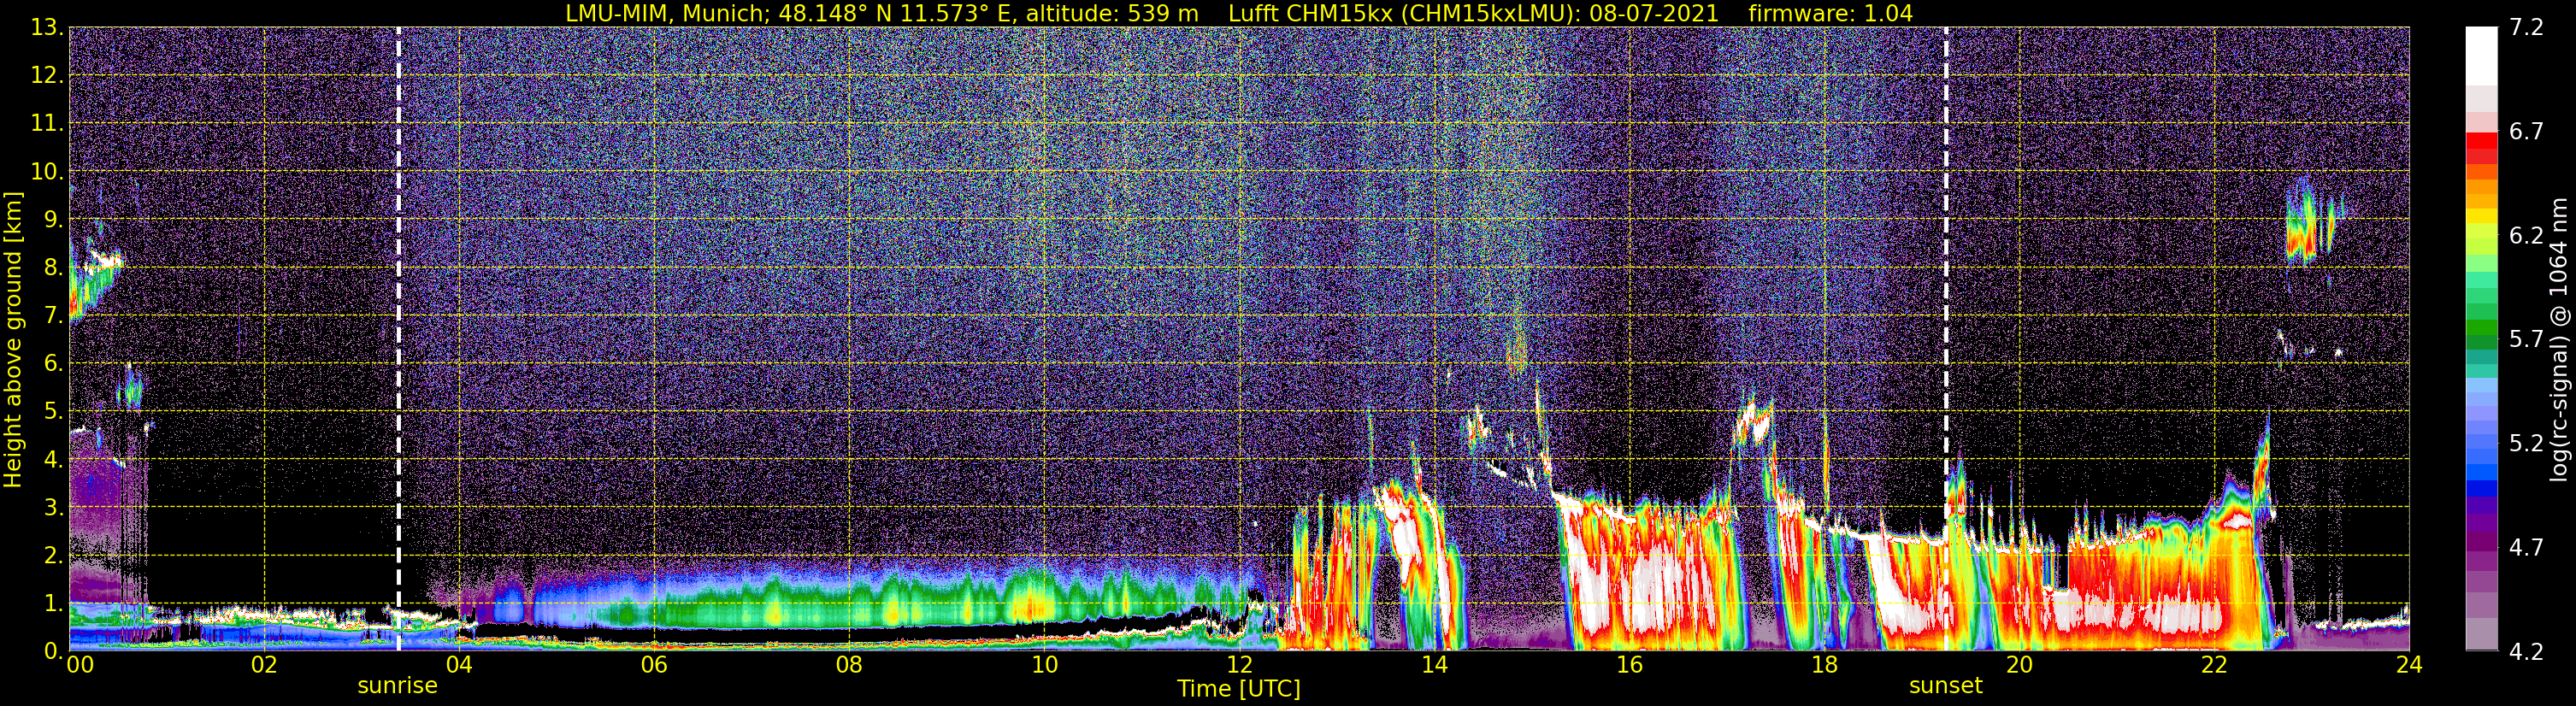Screen dimensions: 2576x706
Task: Click the 'Time [UTC]' axis label
Action: pyautogui.click(x=1238, y=689)
